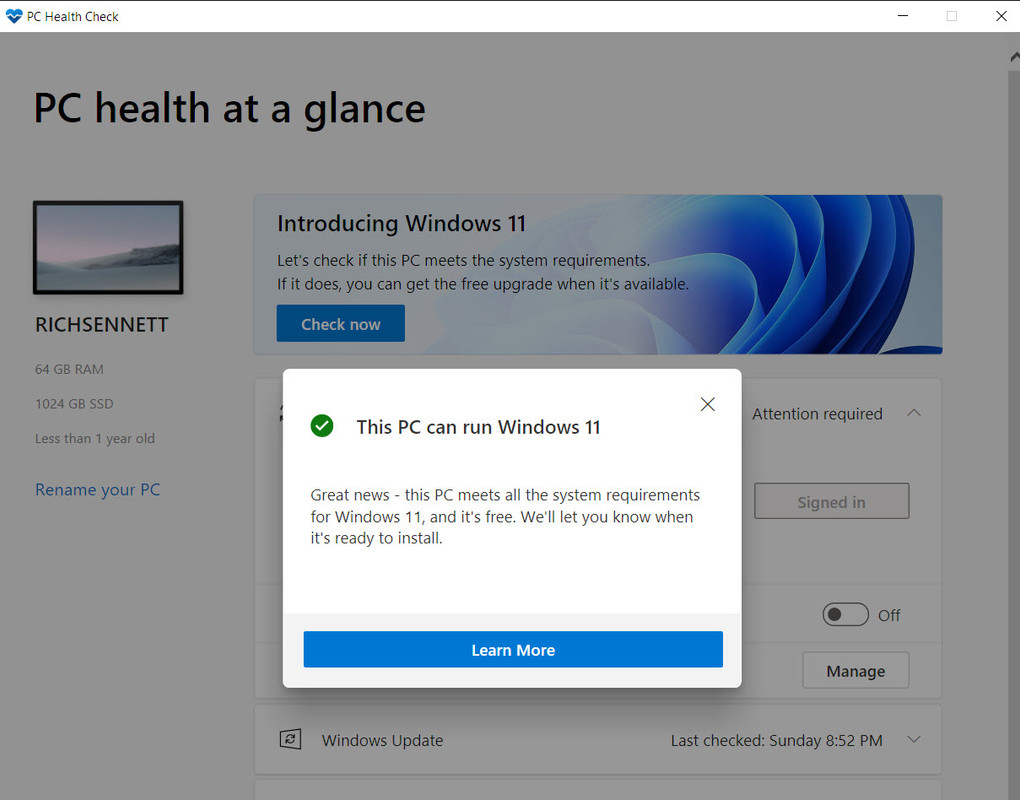Click the Less than 1 year old text

[x=95, y=438]
